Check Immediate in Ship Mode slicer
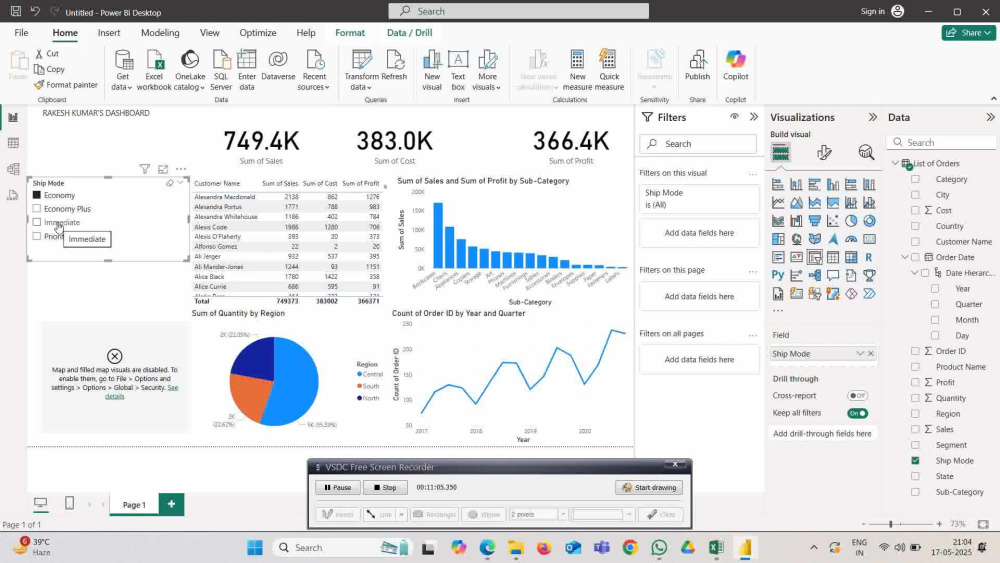This screenshot has height=563, width=1000. coord(37,223)
